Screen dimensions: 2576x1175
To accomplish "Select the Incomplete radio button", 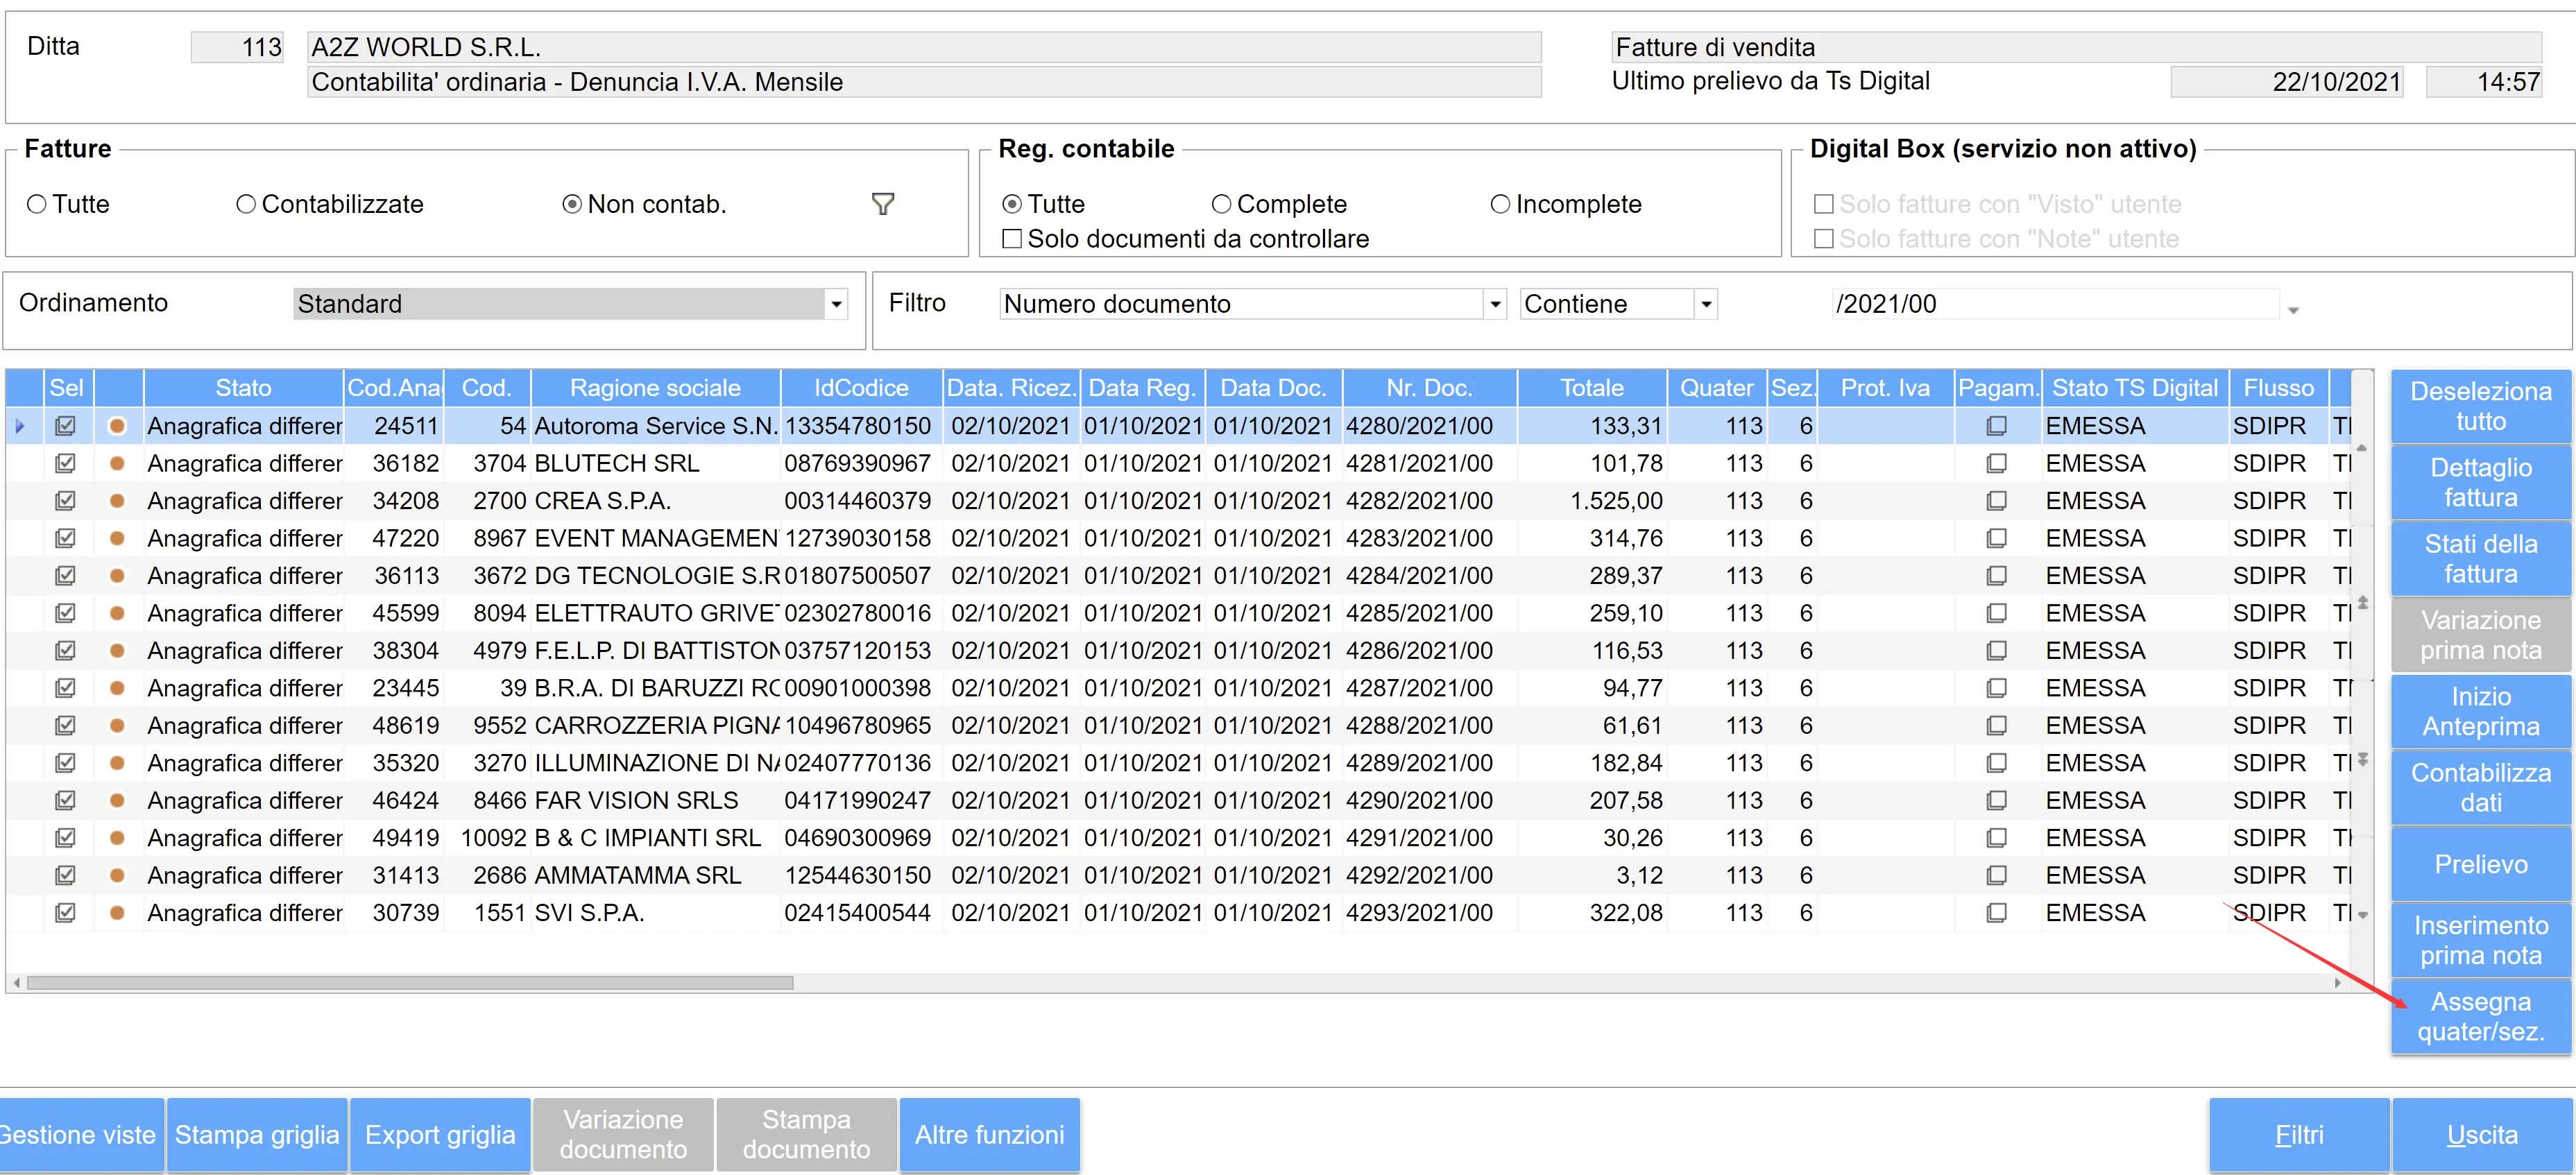I will (1500, 204).
